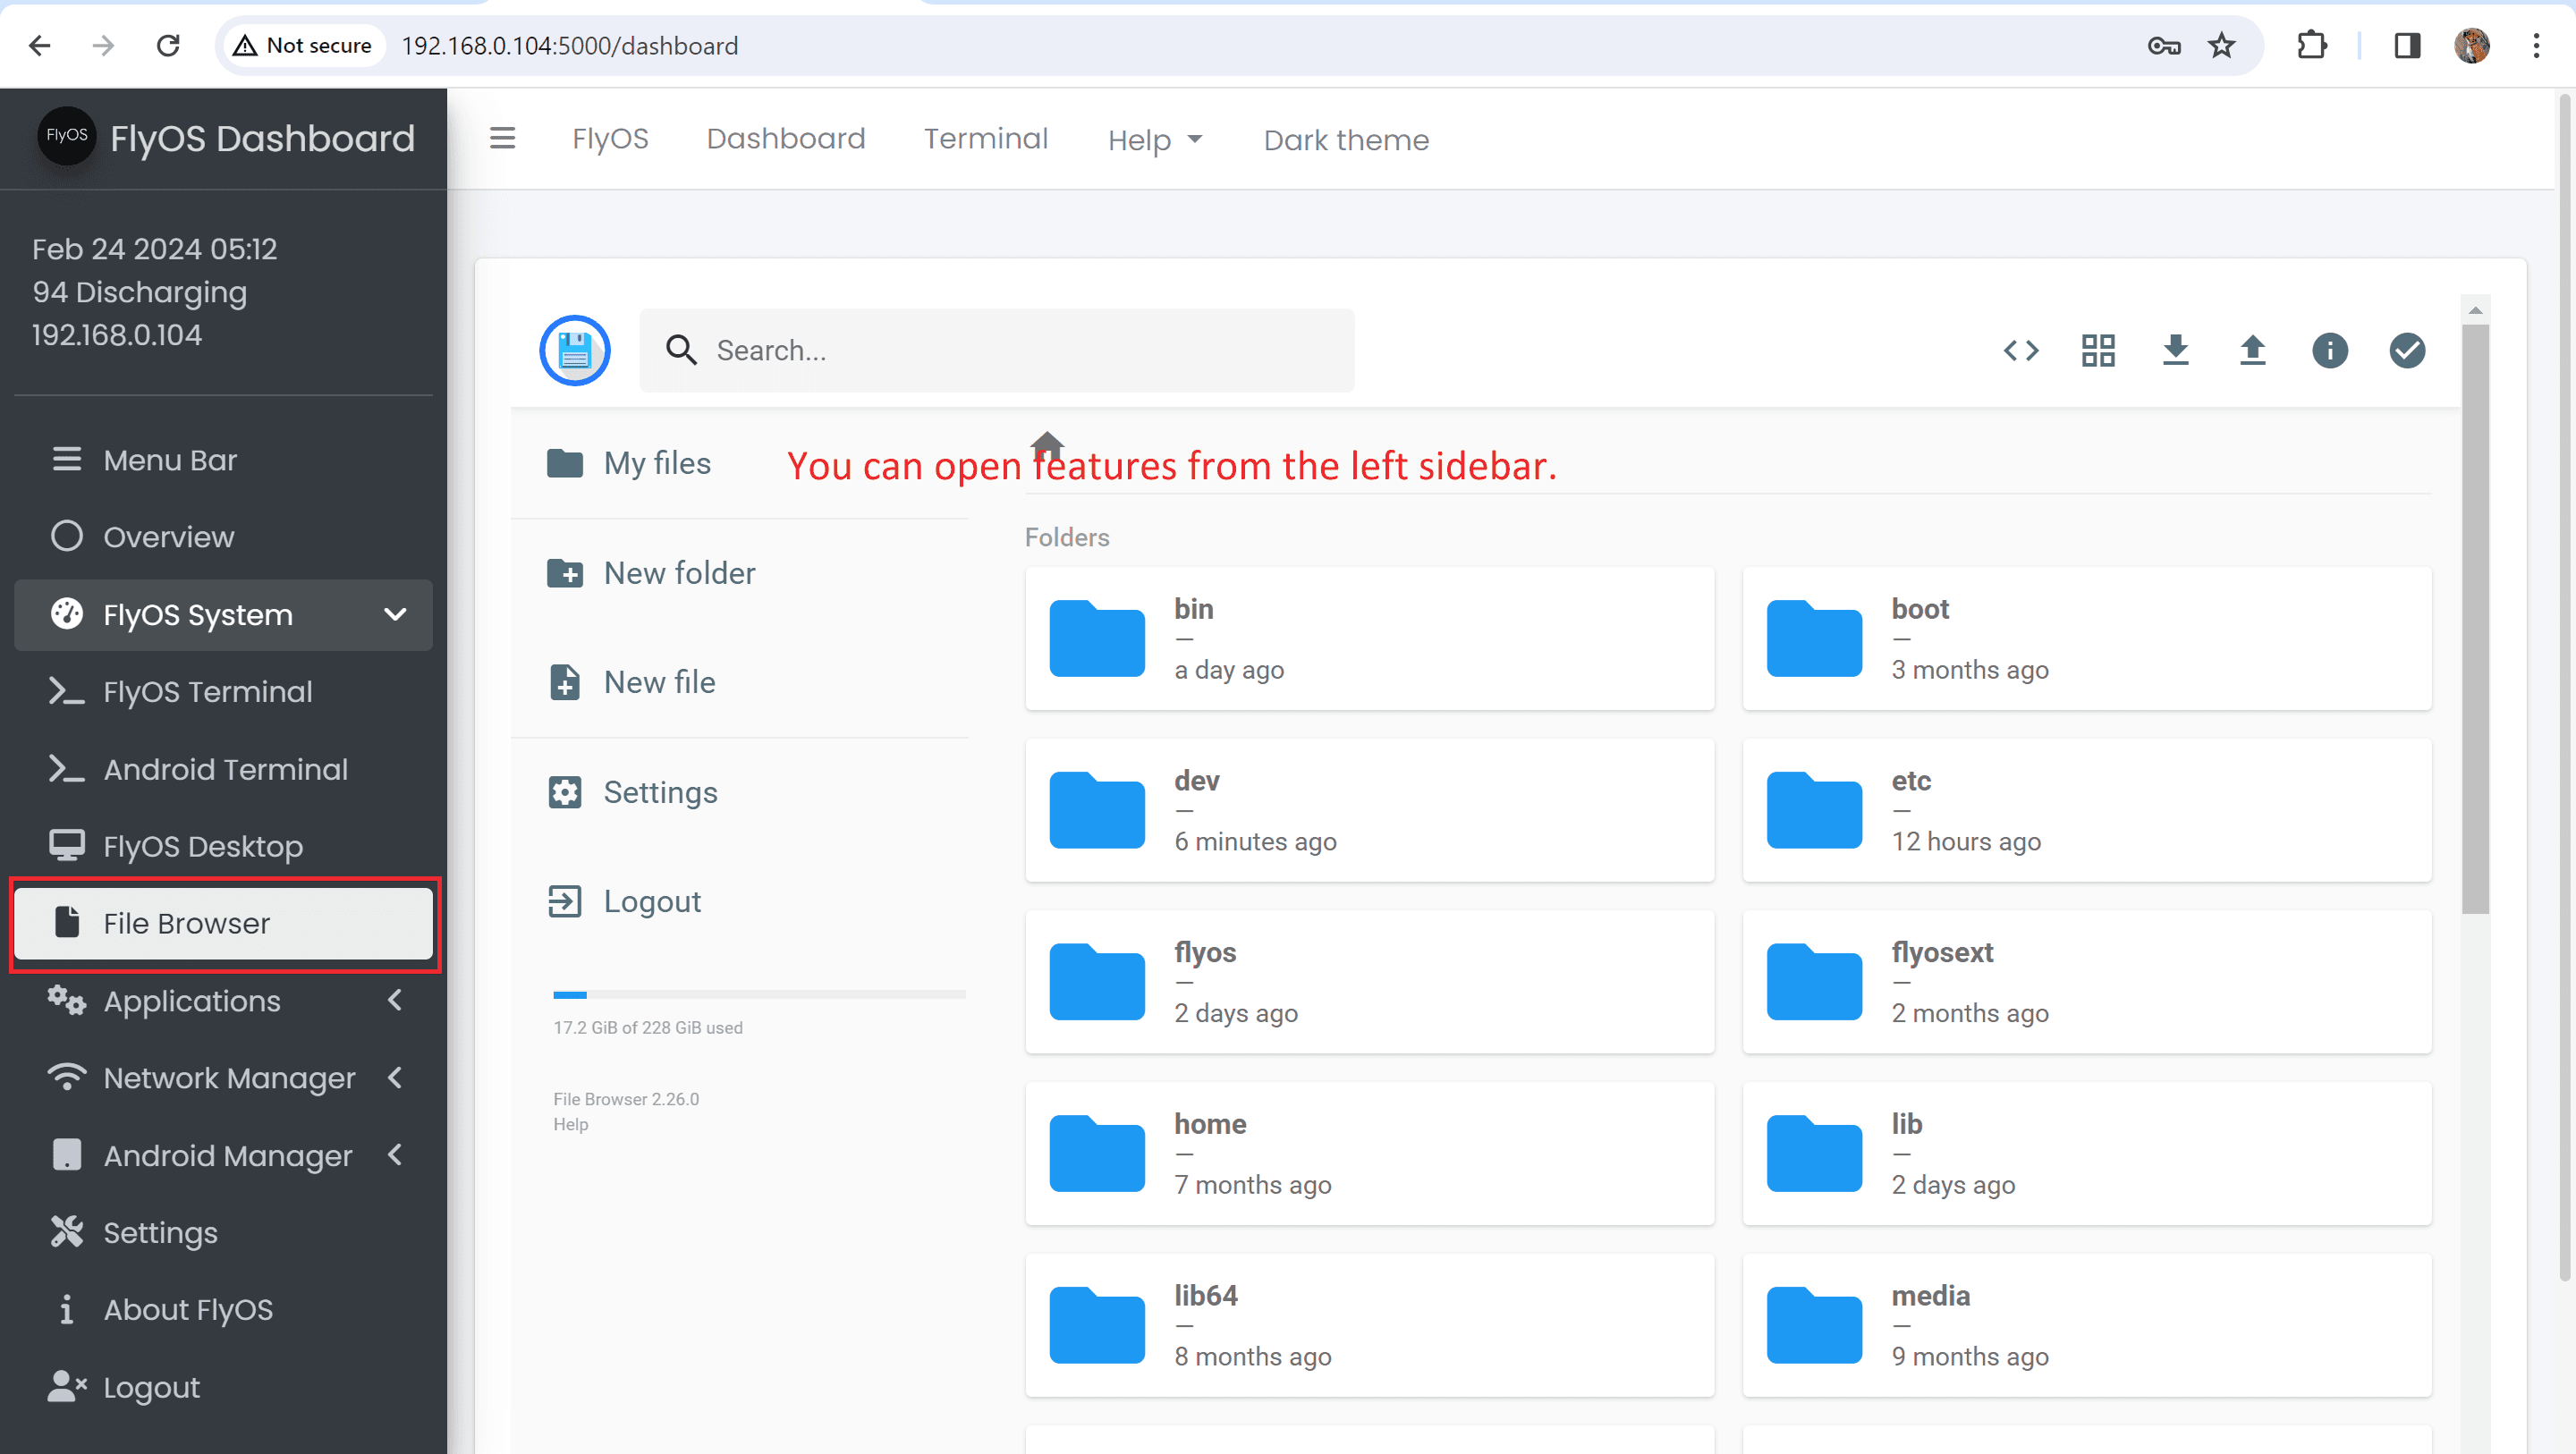This screenshot has width=2576, height=1454.
Task: Click the File Browser sidebar icon
Action: pos(64,922)
